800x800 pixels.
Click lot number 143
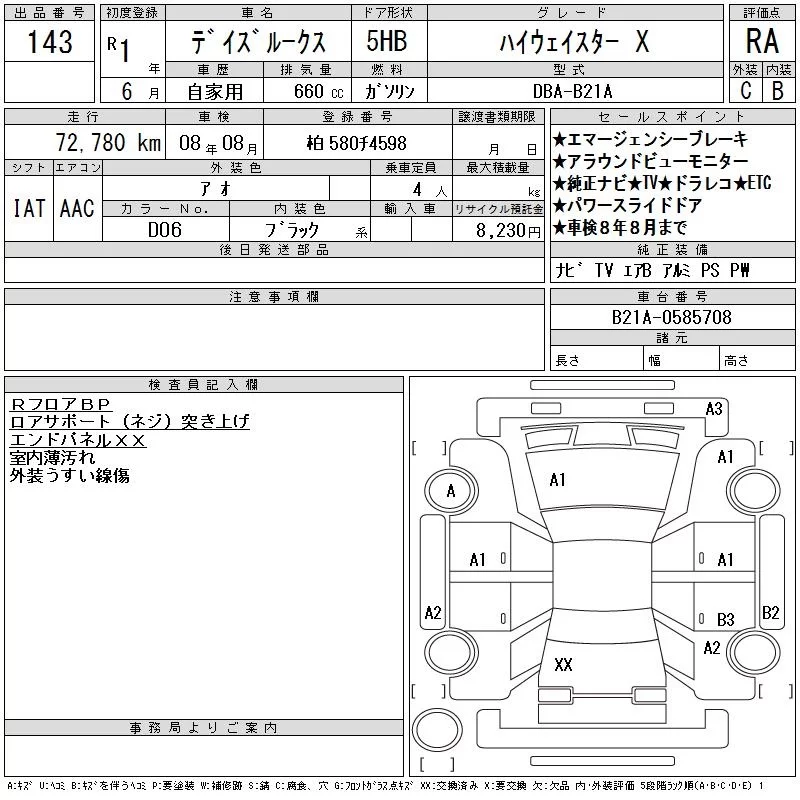click(49, 42)
